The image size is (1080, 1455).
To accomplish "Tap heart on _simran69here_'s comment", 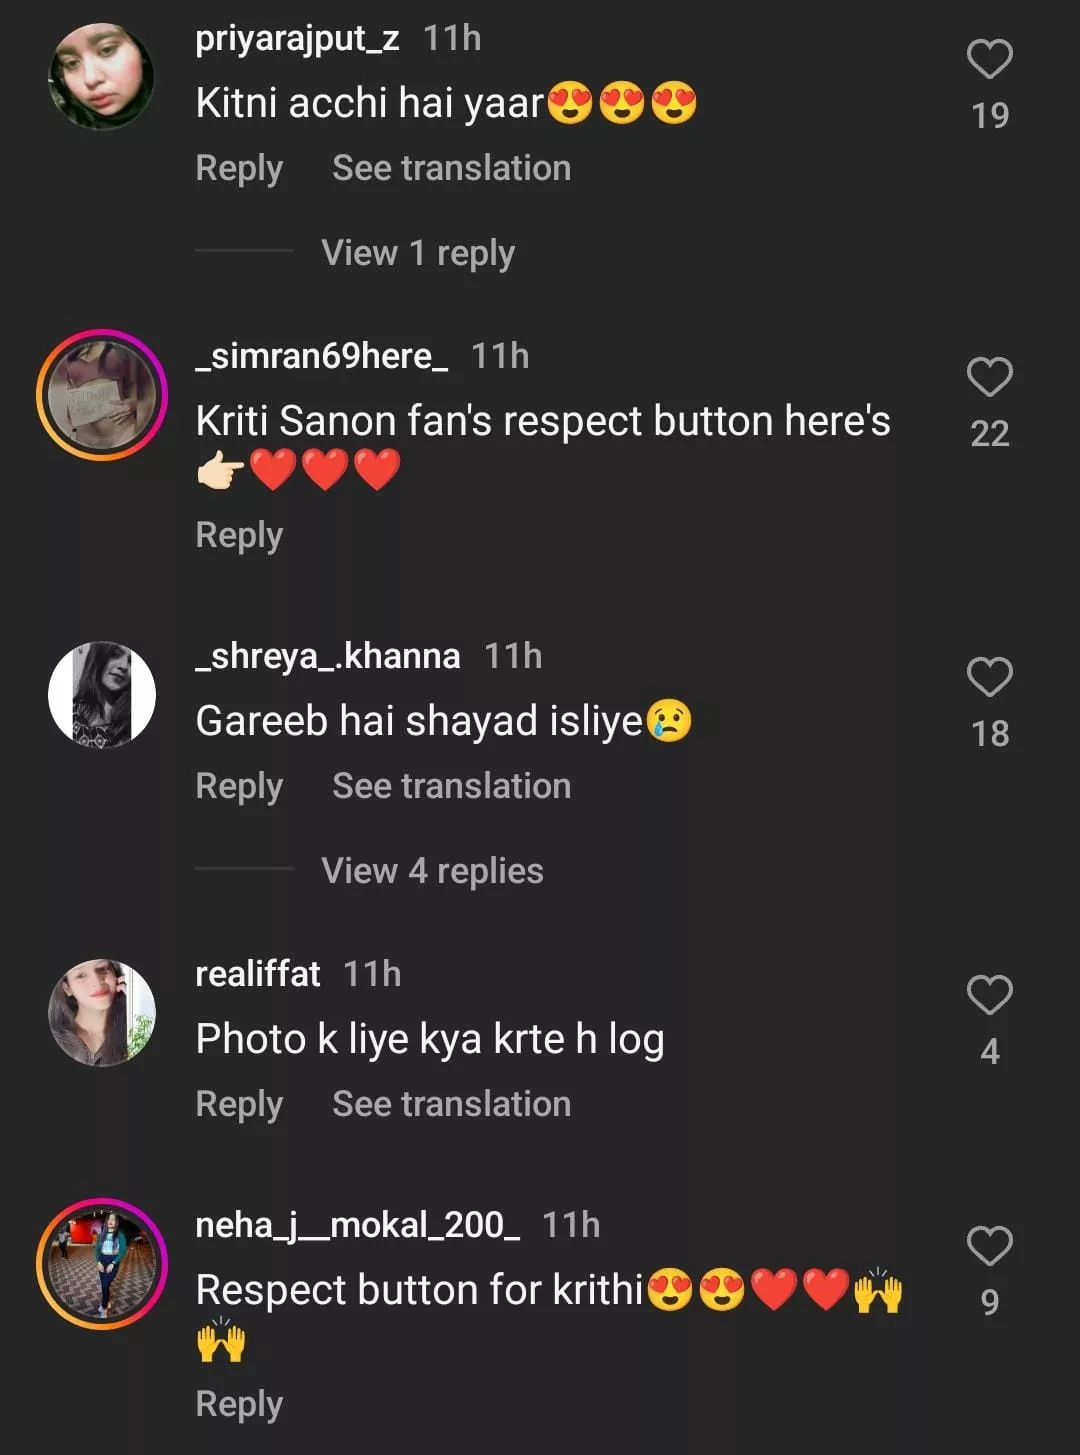I will pyautogui.click(x=989, y=378).
